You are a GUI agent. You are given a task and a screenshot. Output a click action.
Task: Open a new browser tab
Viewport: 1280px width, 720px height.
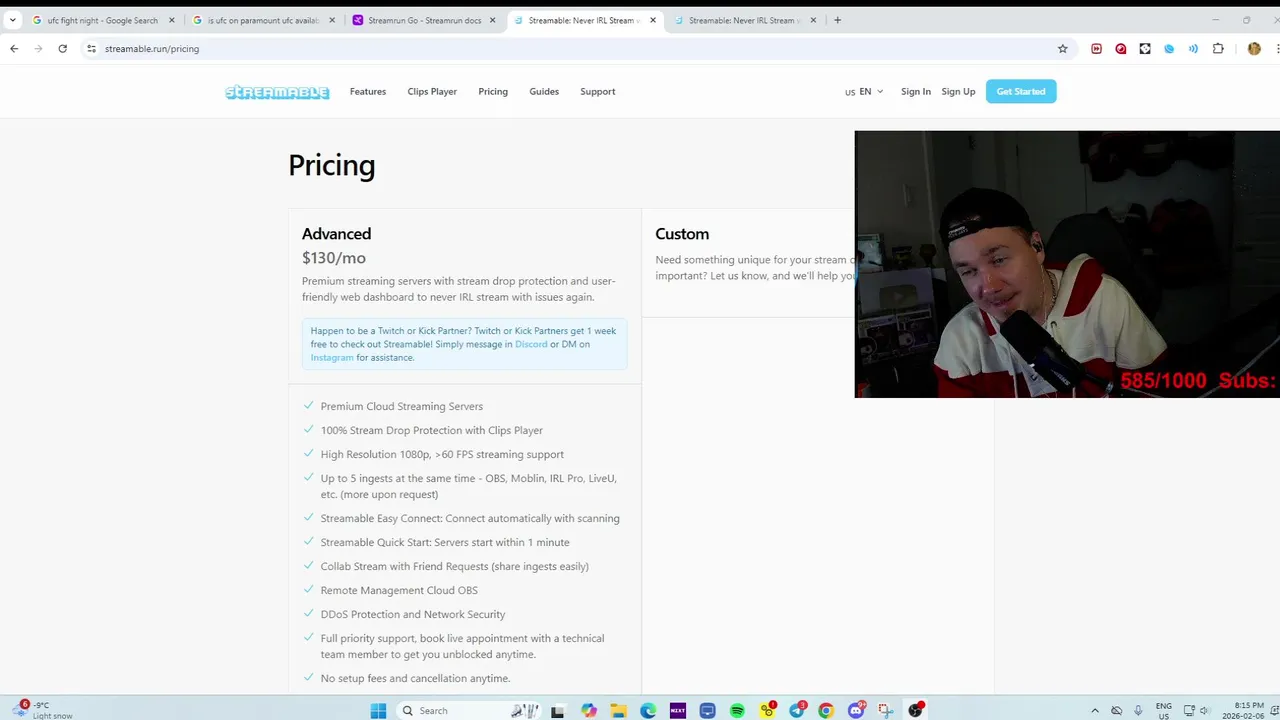pos(837,20)
